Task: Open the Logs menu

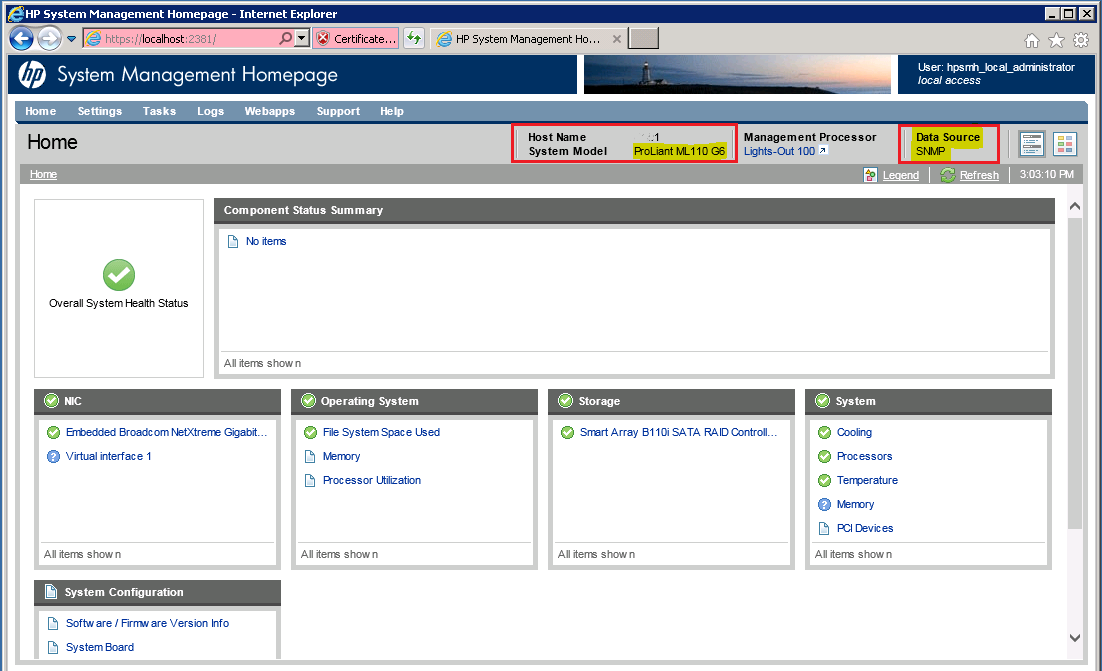Action: tap(211, 111)
